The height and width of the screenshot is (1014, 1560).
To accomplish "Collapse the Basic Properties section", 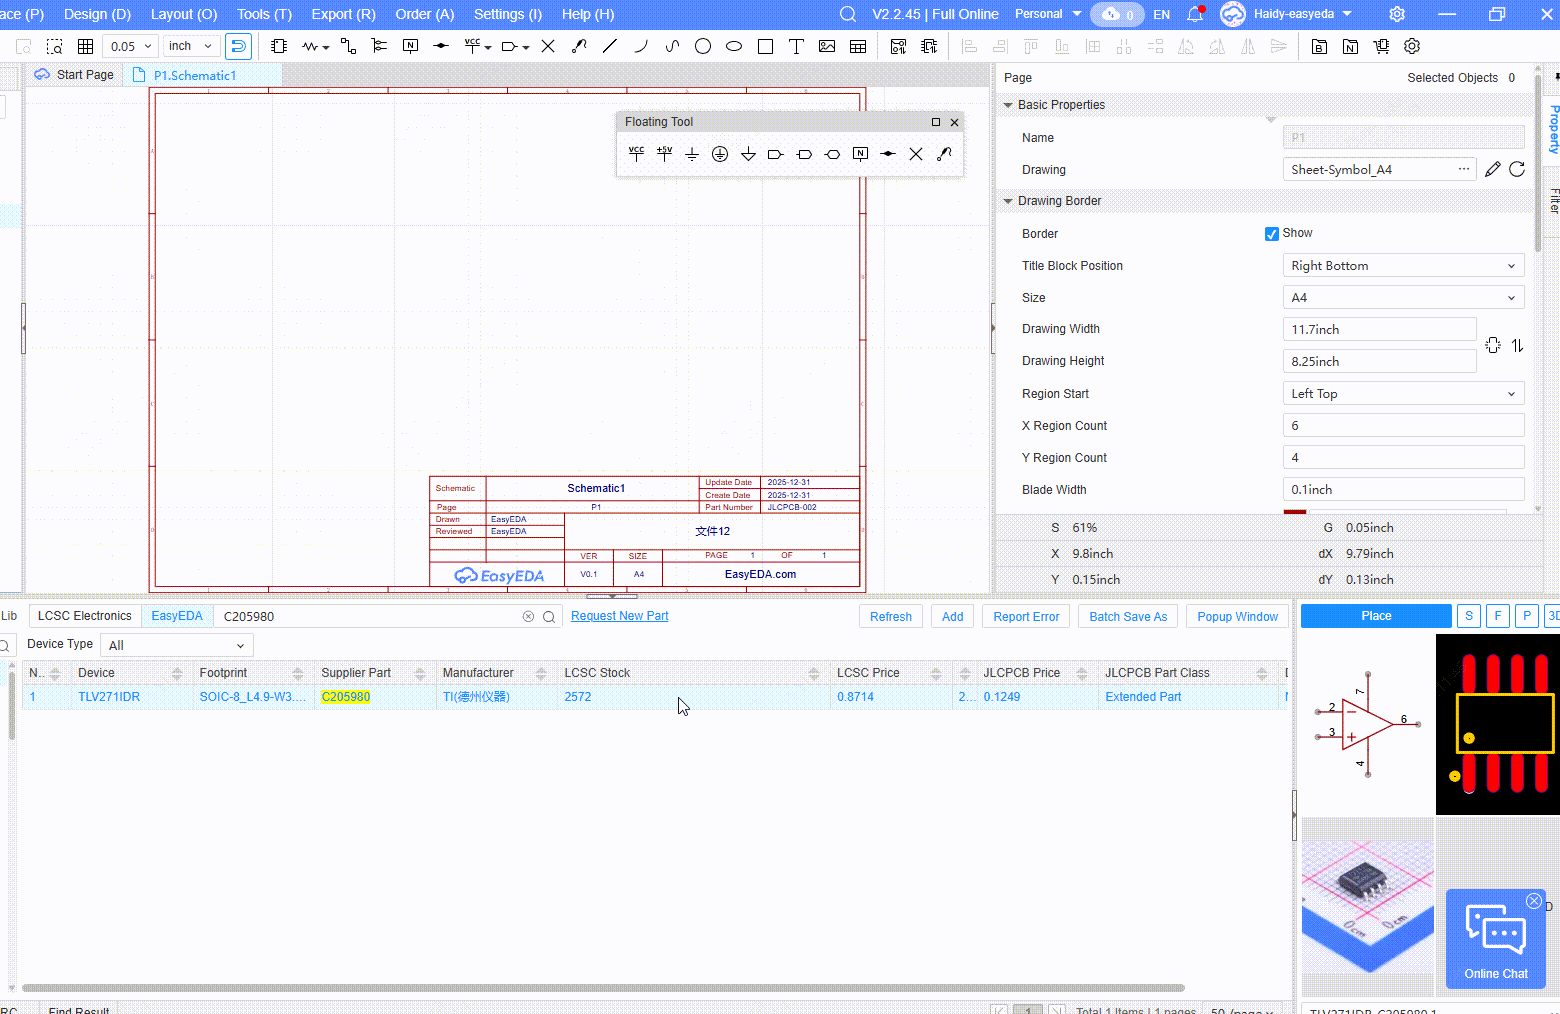I will (x=1008, y=105).
